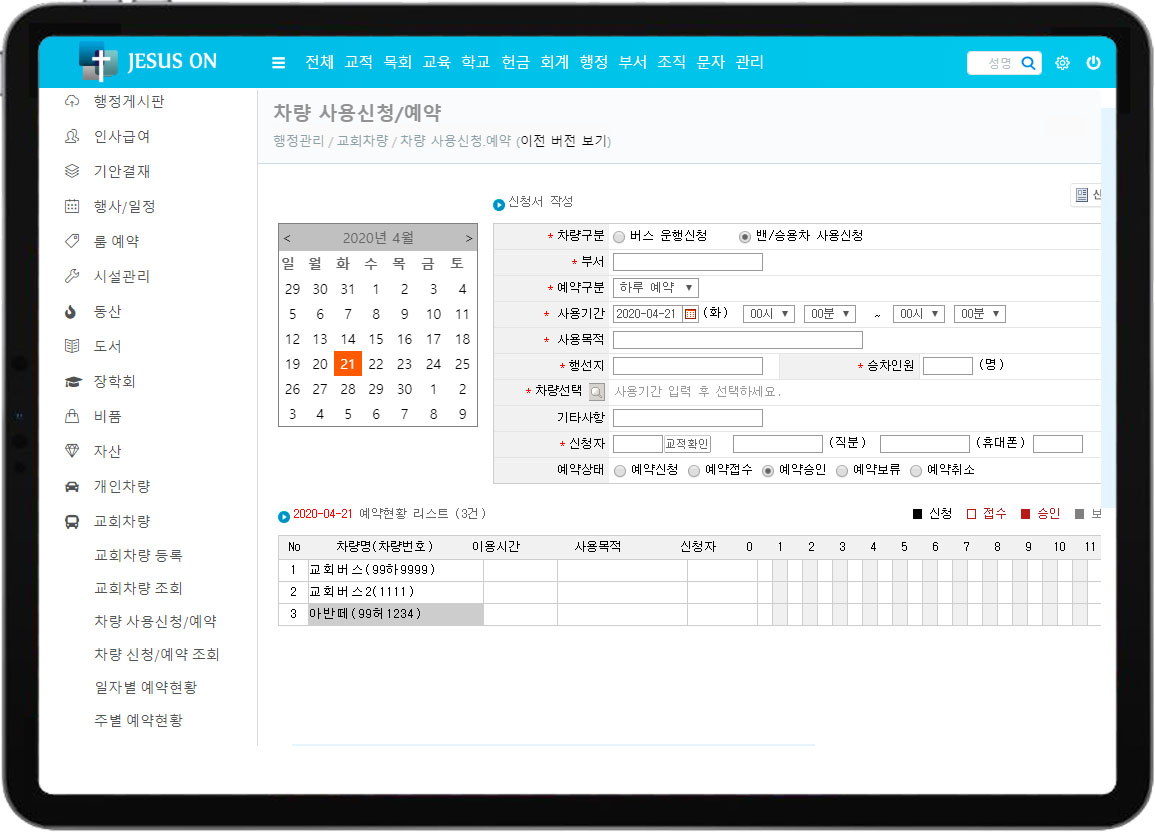Open 교적 top menu item
Viewport: 1155px width, 832px height.
(x=358, y=62)
